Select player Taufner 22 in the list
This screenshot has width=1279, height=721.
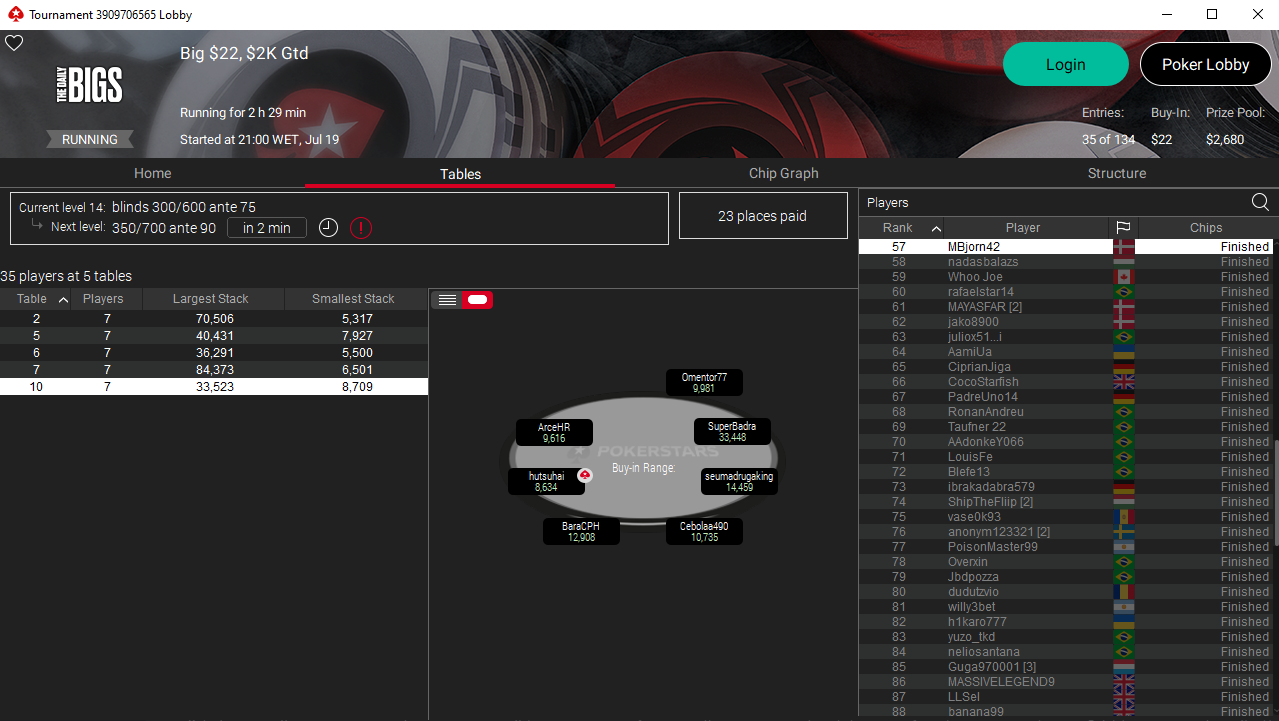tap(1065, 427)
